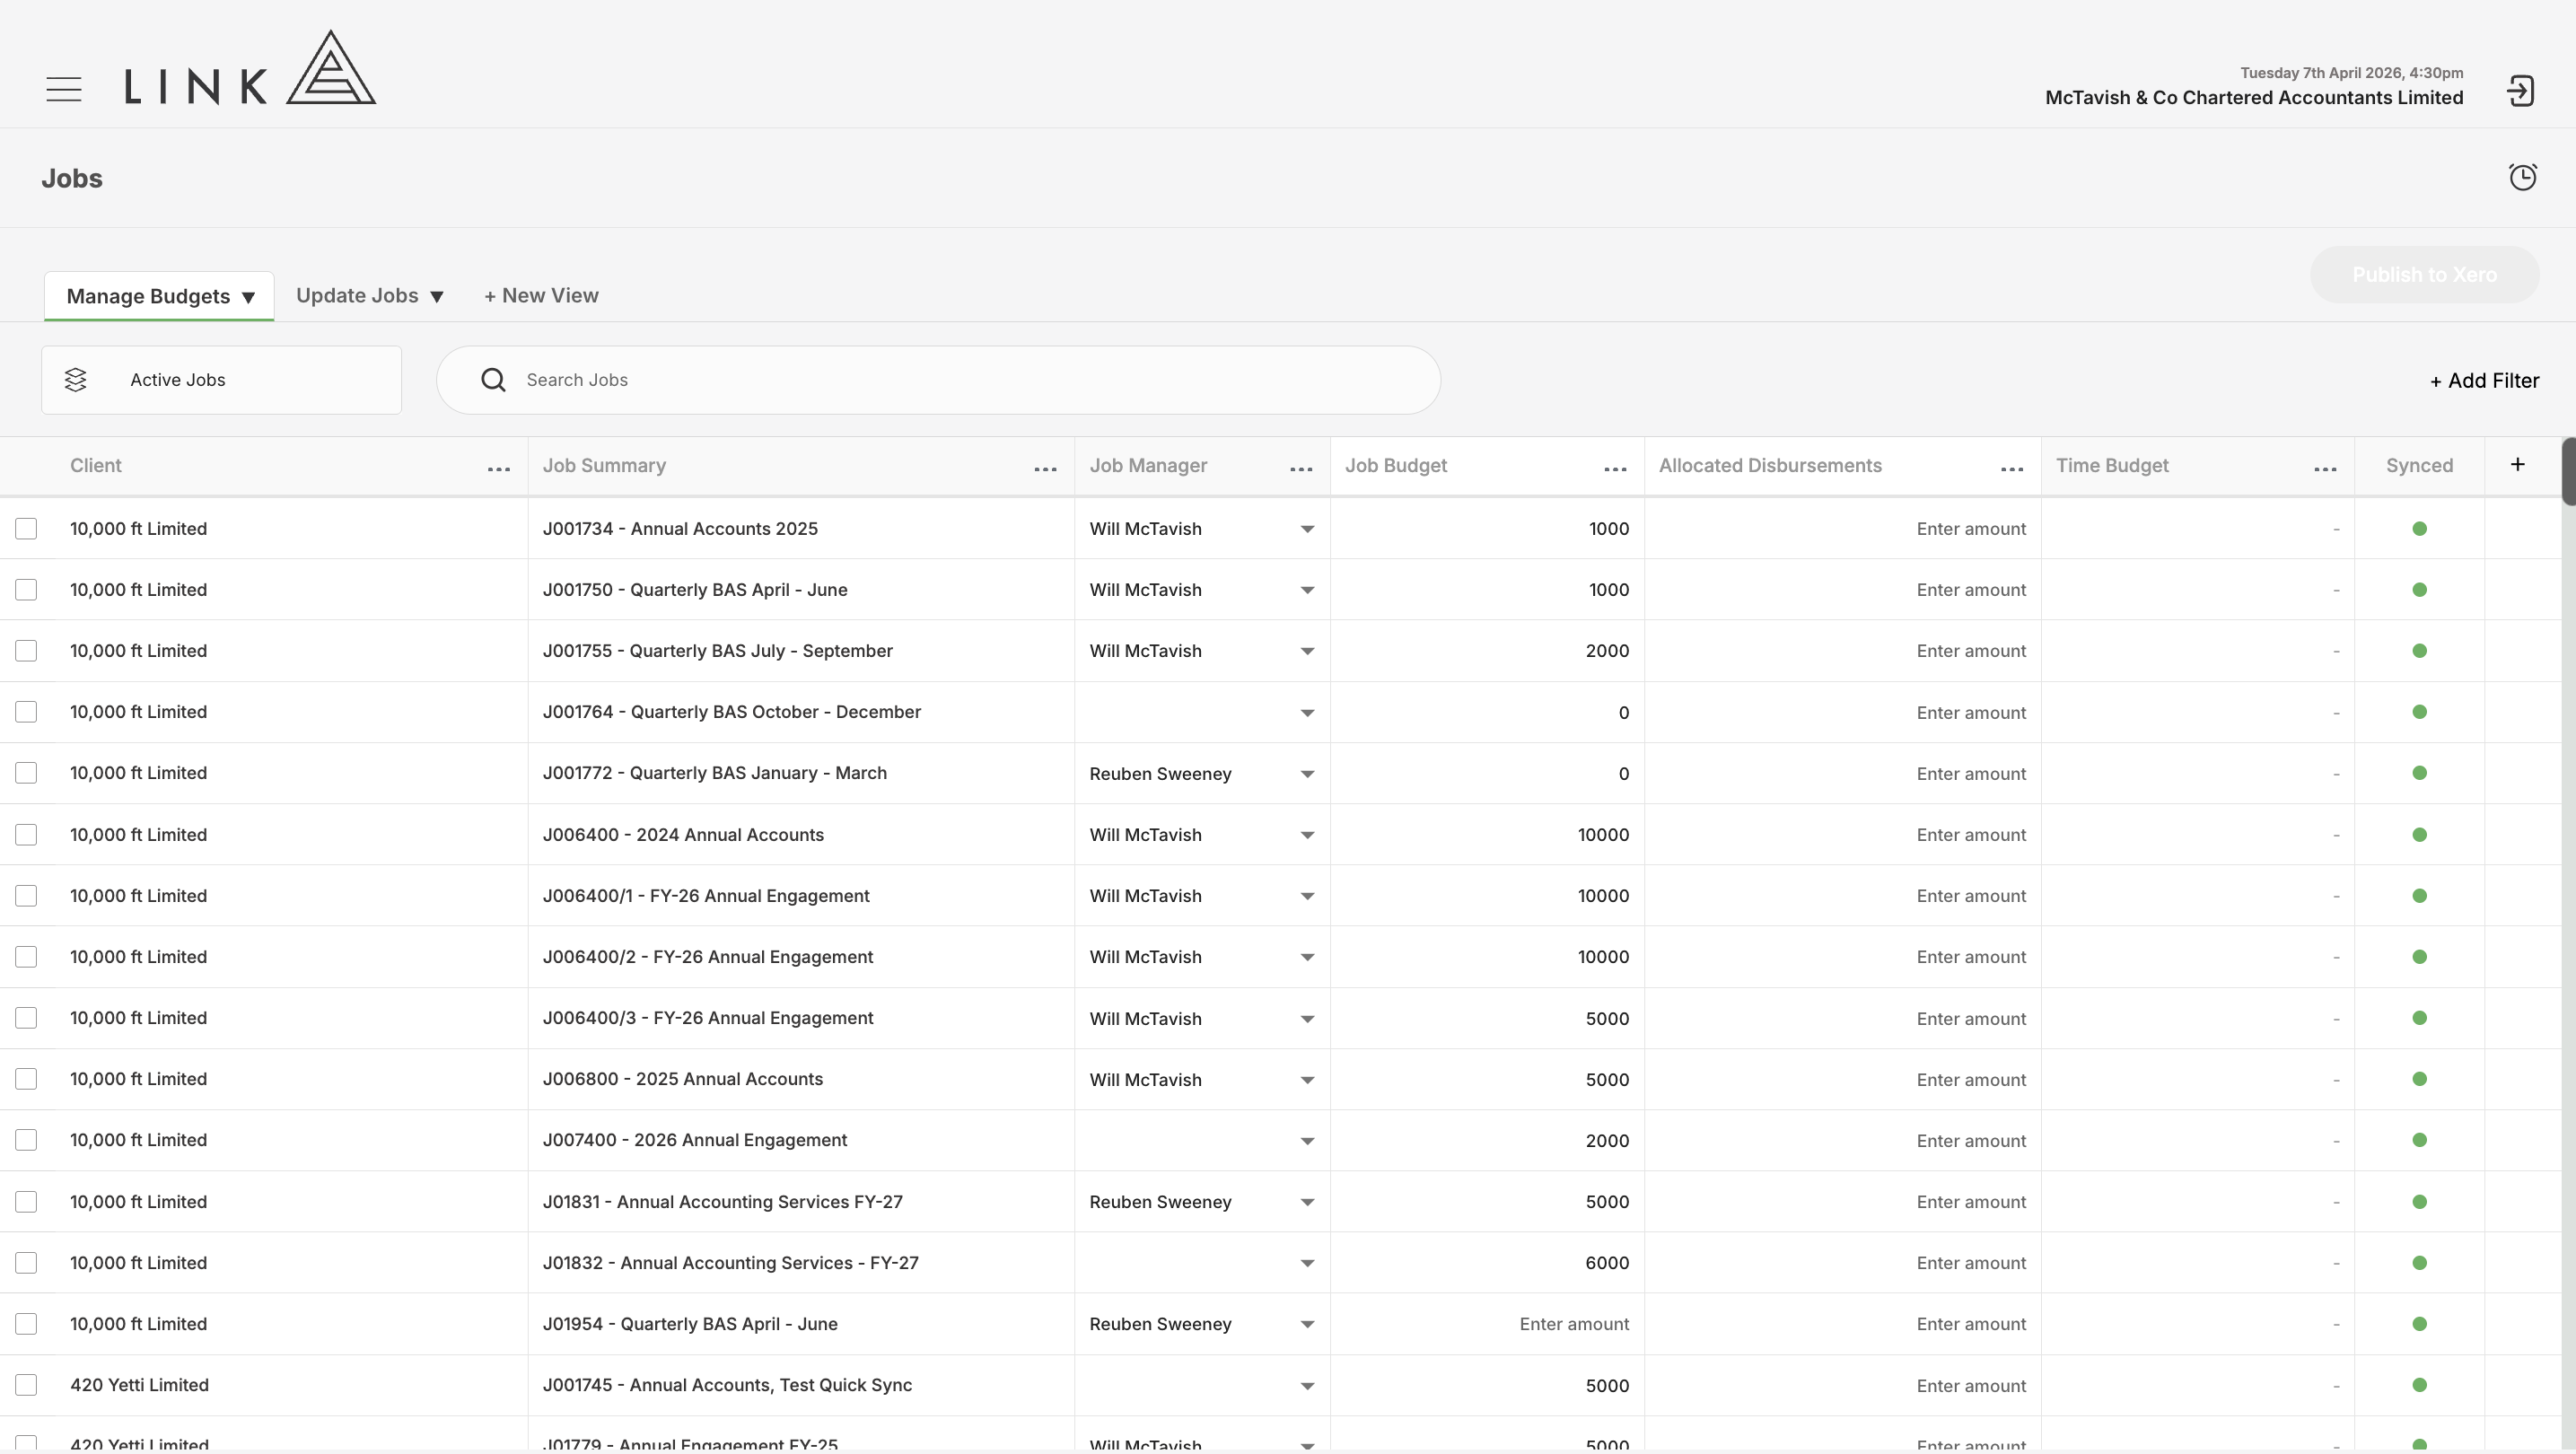Switch to Manage Budgets view tab
This screenshot has width=2576, height=1454.
coord(159,296)
